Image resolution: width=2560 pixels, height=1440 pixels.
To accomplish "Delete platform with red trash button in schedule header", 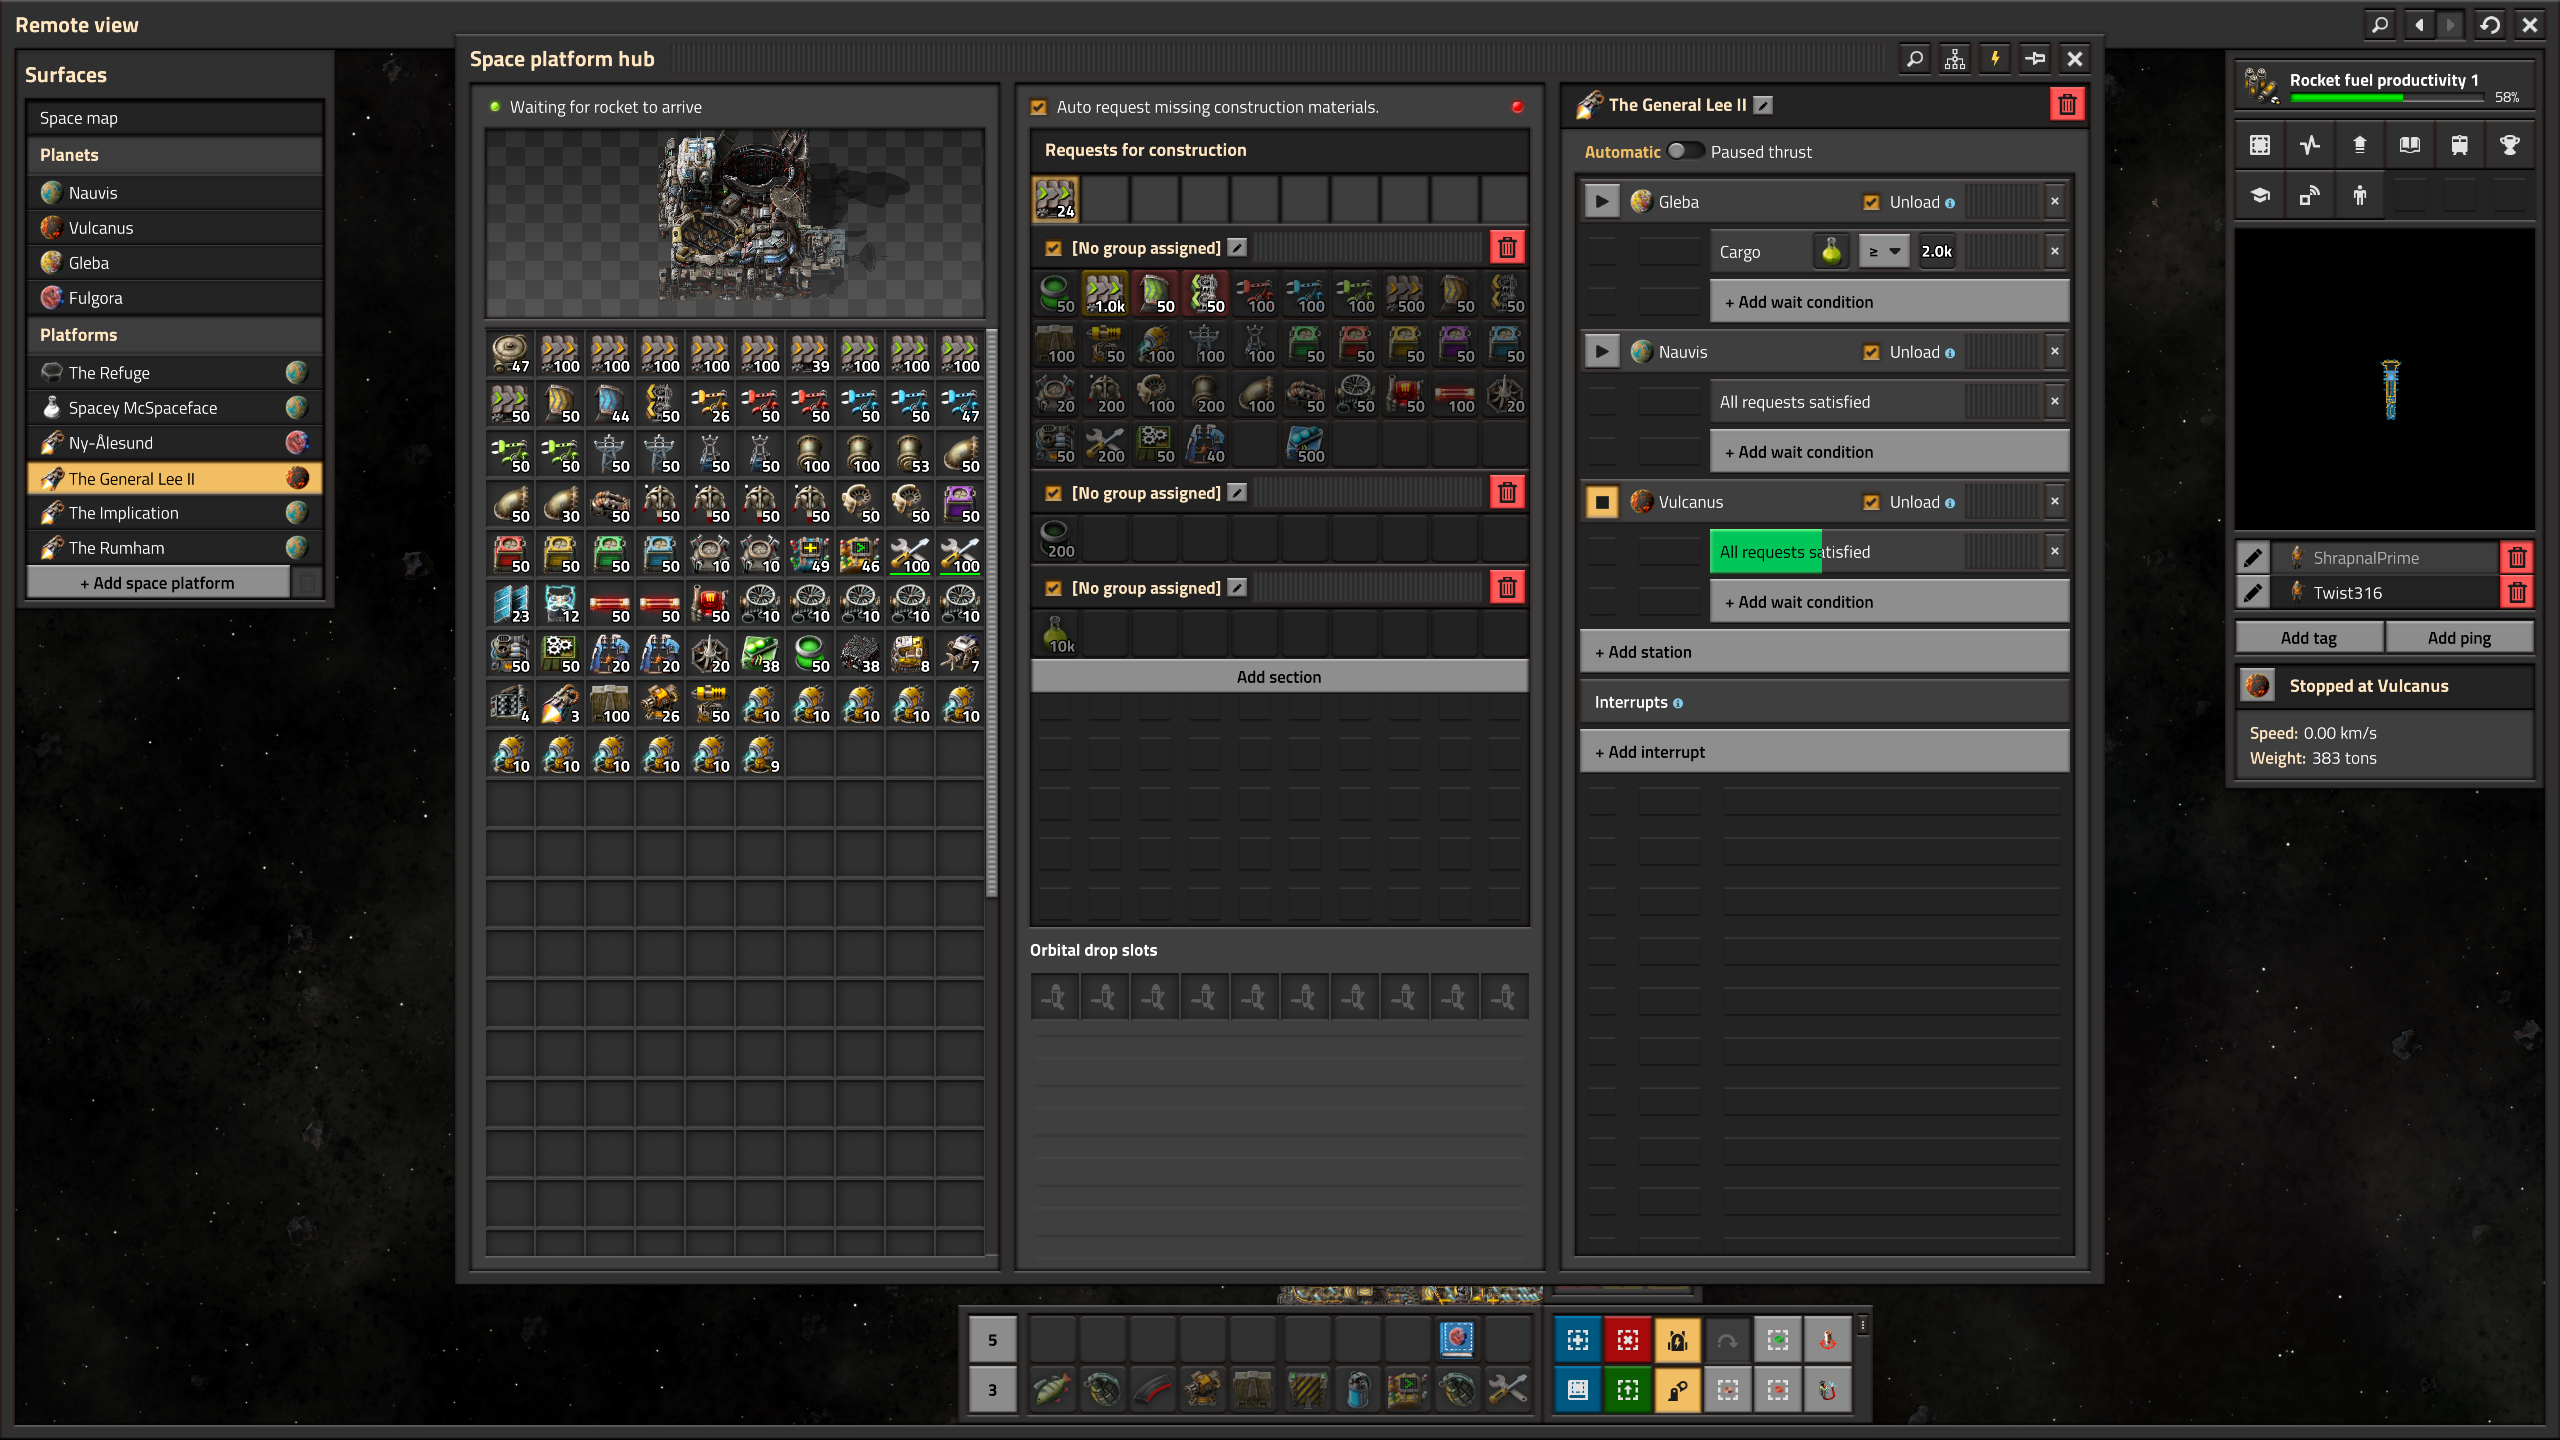I will (2067, 104).
